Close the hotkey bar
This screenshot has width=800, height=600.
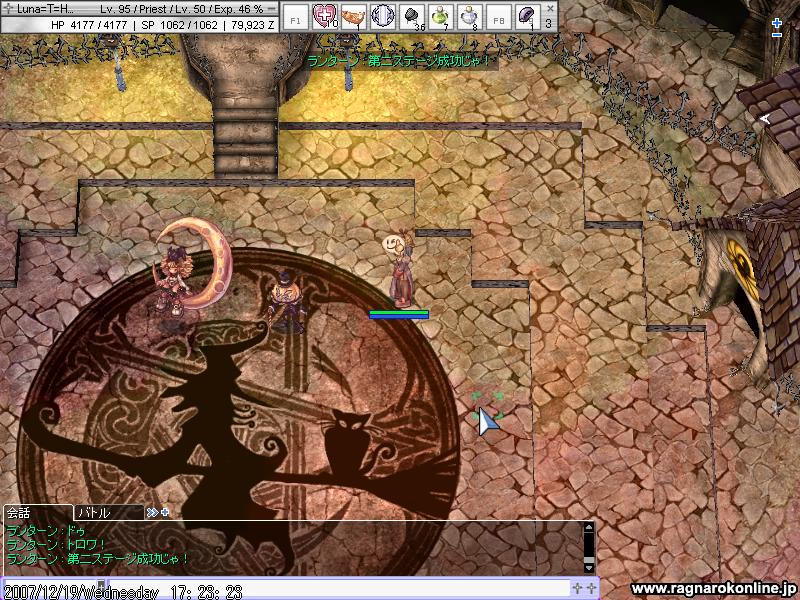click(549, 8)
